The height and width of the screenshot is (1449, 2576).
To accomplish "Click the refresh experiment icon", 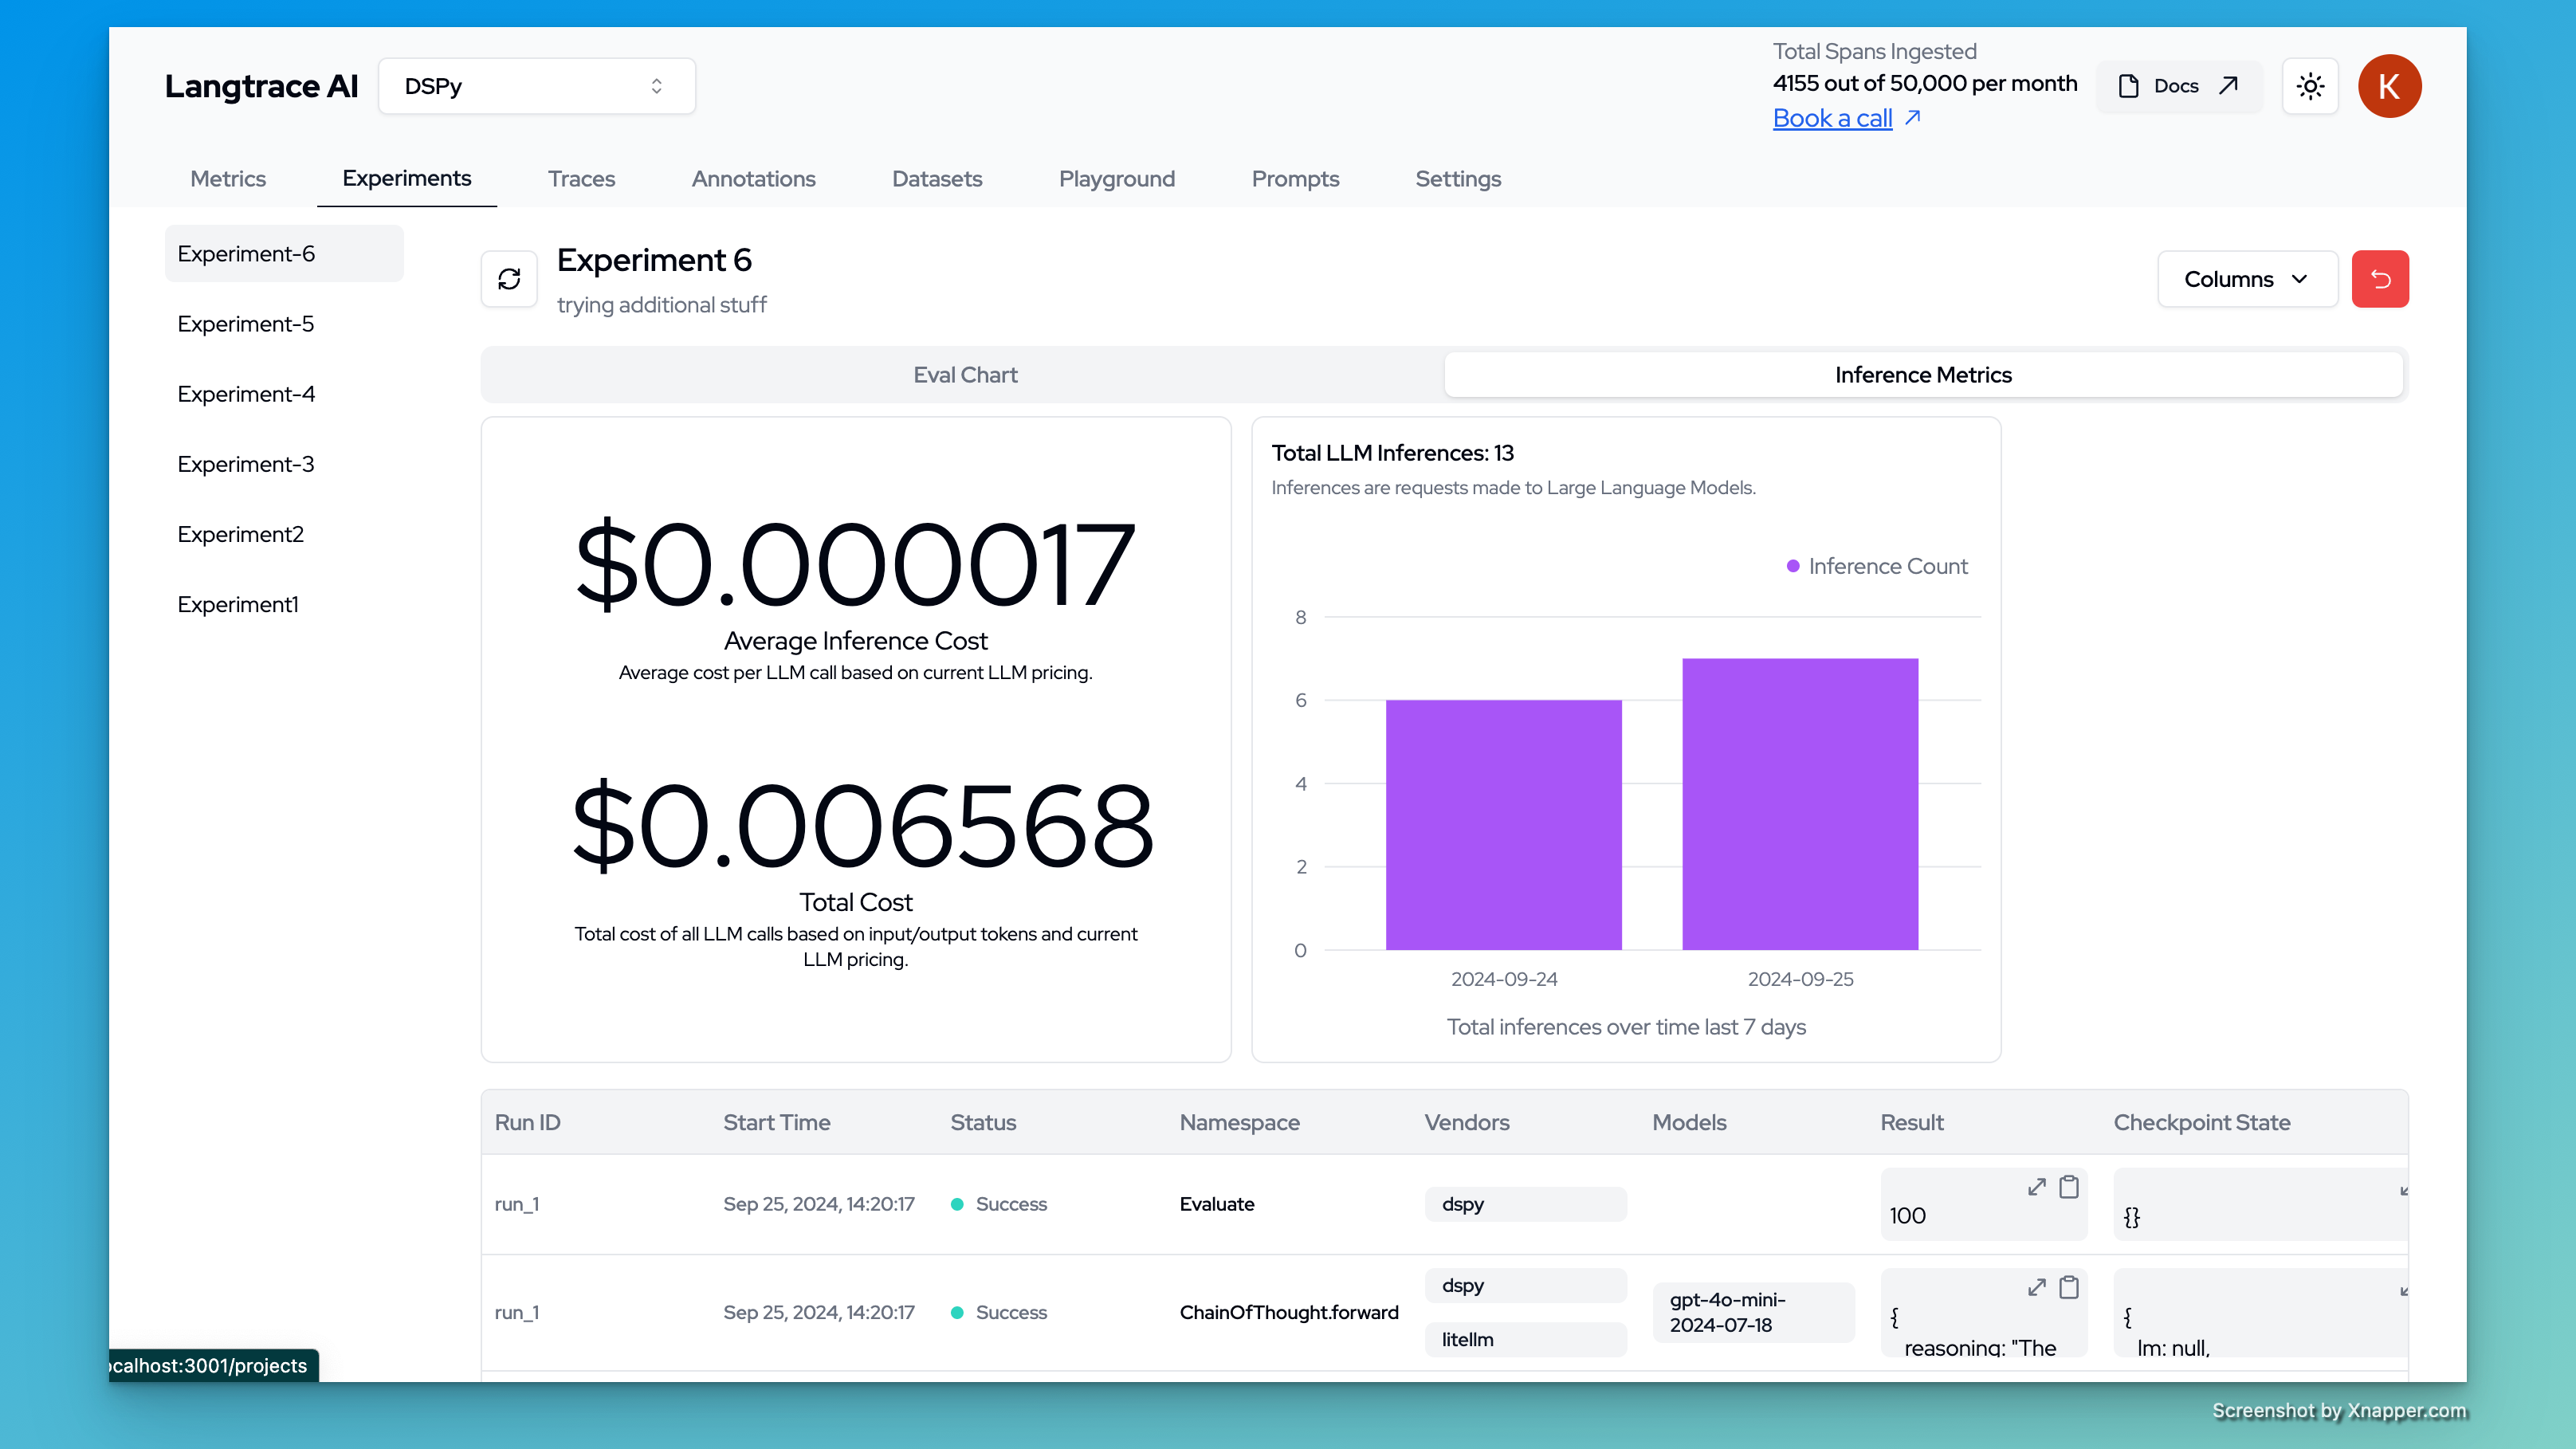I will (x=509, y=279).
